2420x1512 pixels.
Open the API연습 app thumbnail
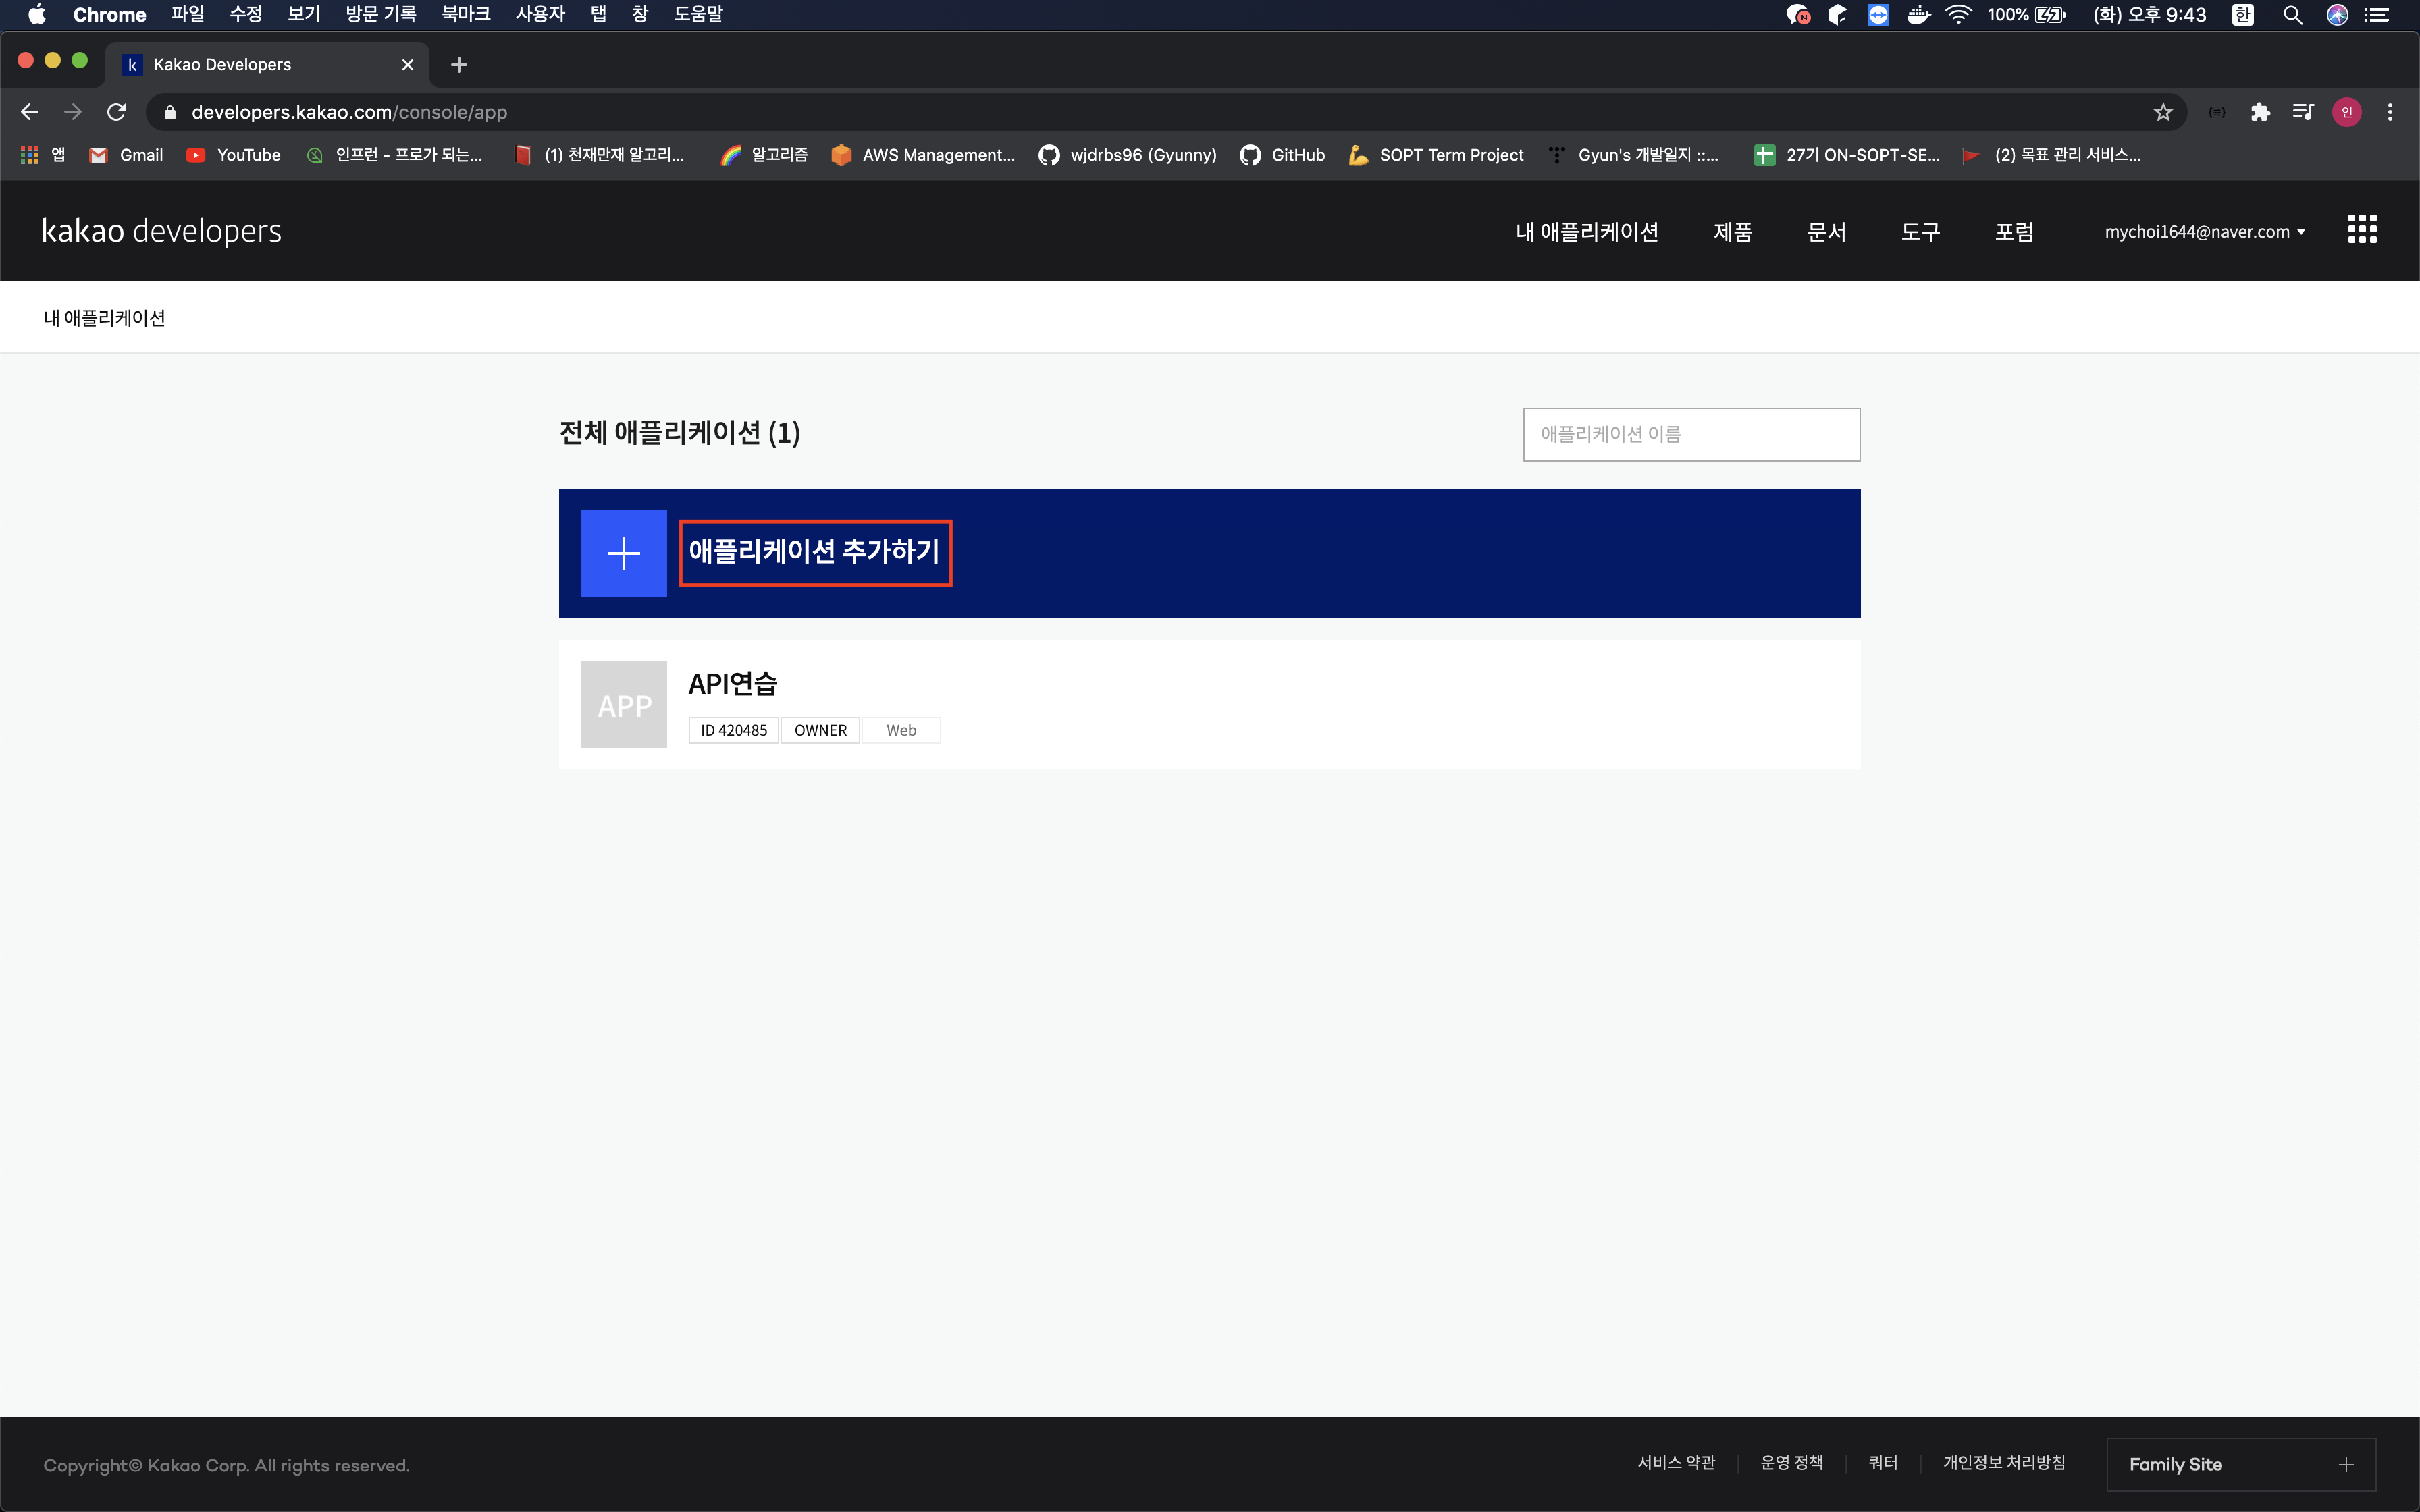623,704
